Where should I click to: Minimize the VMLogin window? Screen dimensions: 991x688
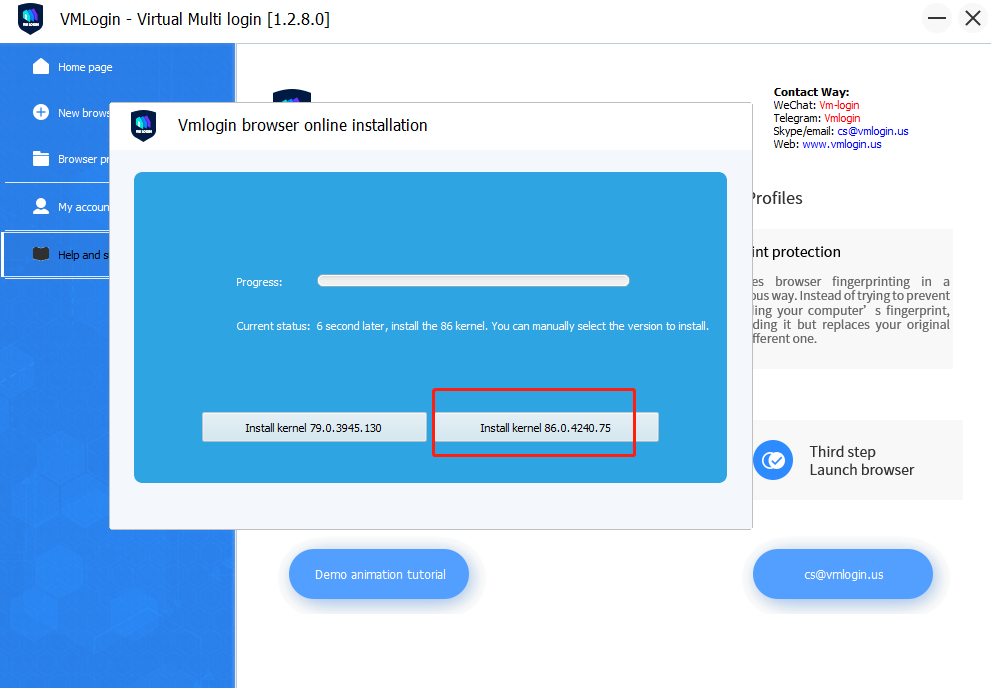937,18
